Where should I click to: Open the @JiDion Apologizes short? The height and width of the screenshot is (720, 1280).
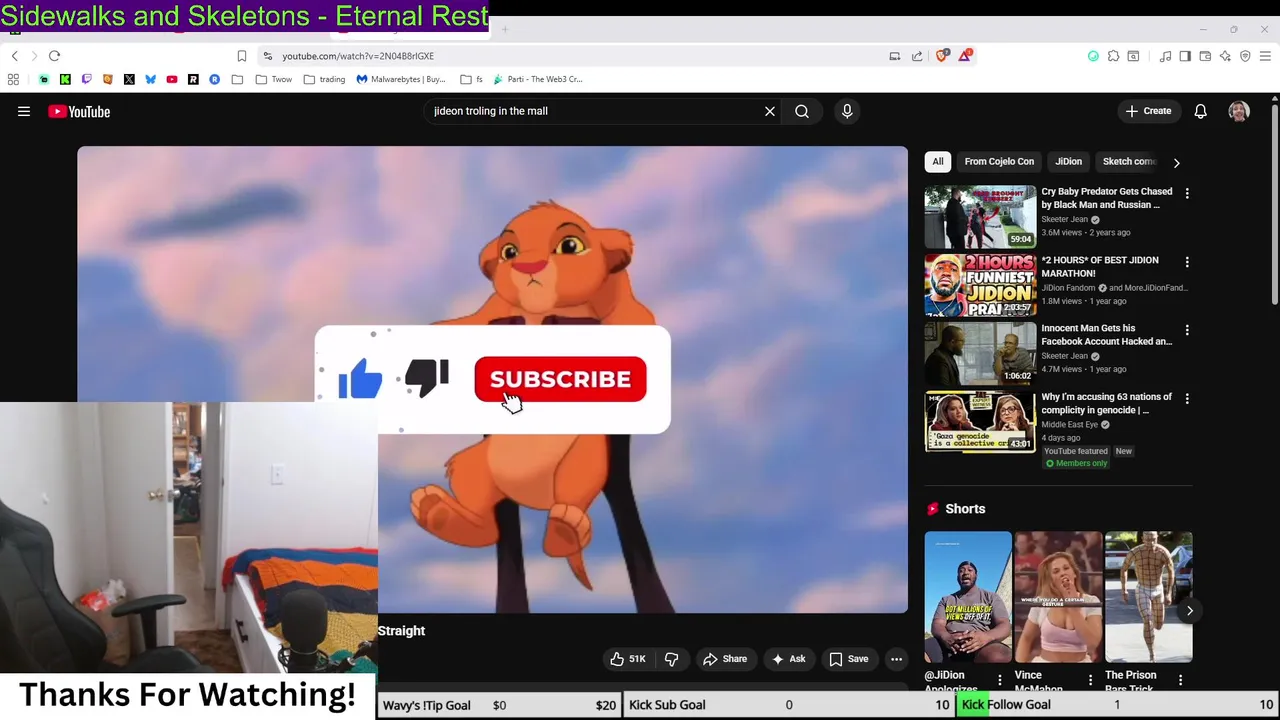click(968, 597)
